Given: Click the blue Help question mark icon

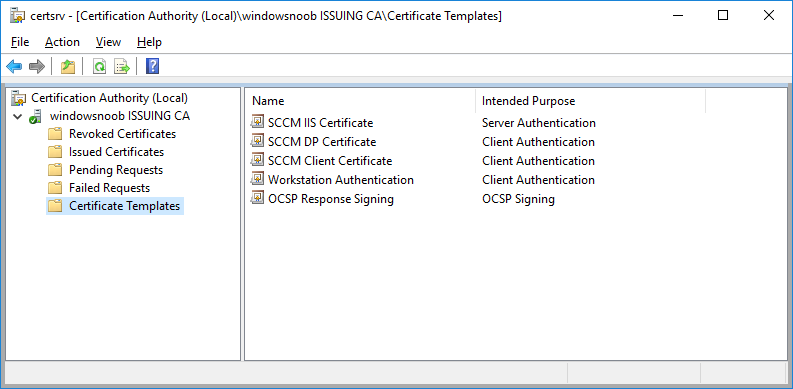Looking at the screenshot, I should (152, 66).
